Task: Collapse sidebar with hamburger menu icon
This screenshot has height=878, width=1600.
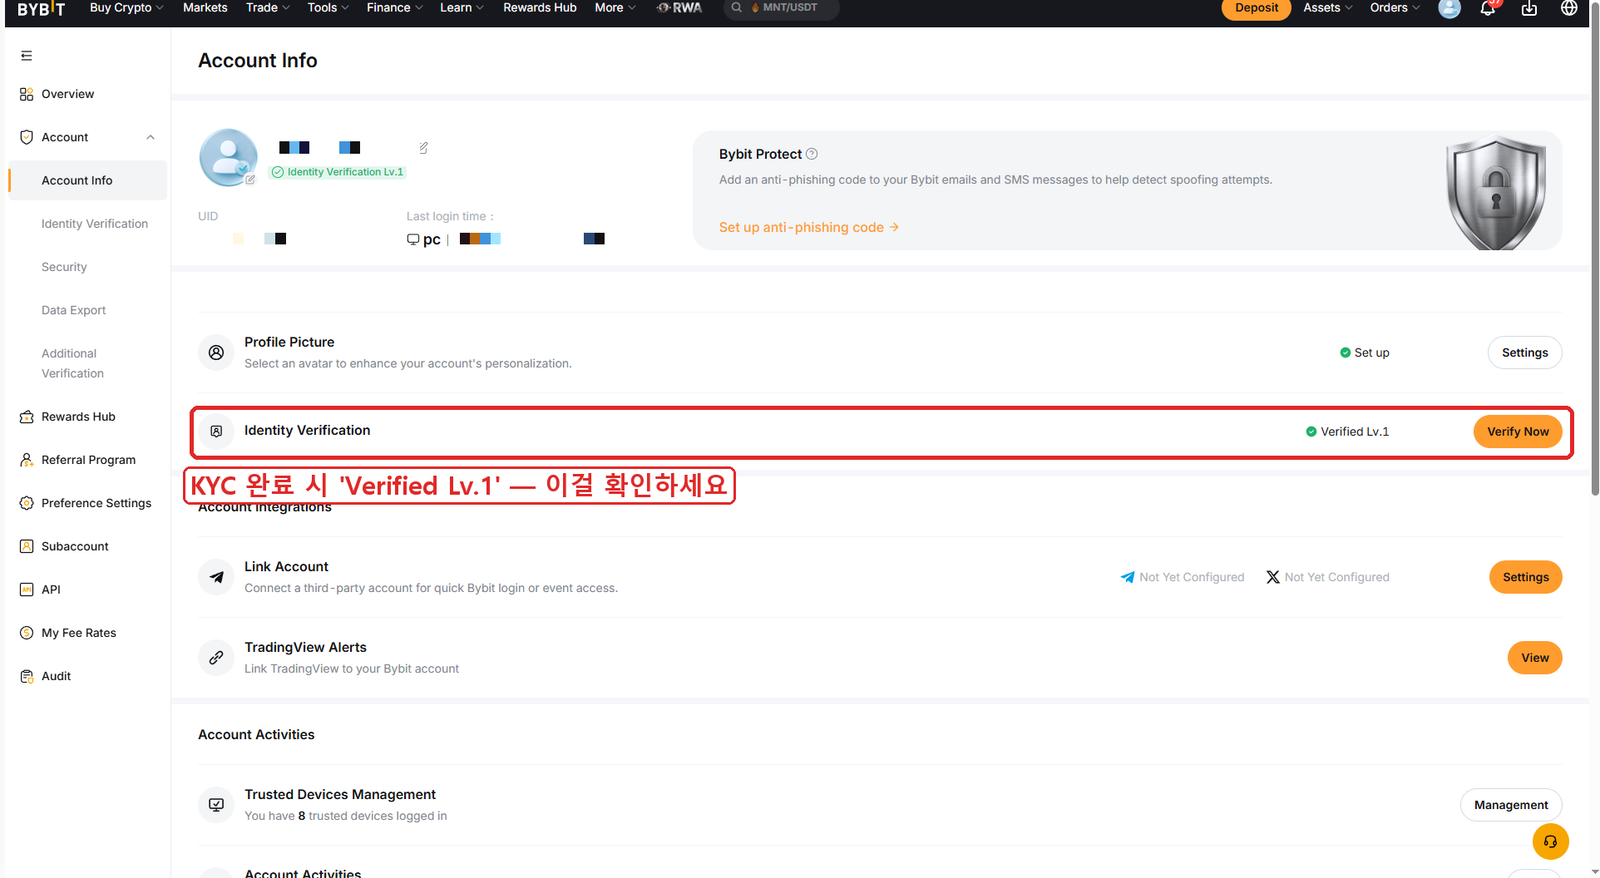Action: coord(27,56)
